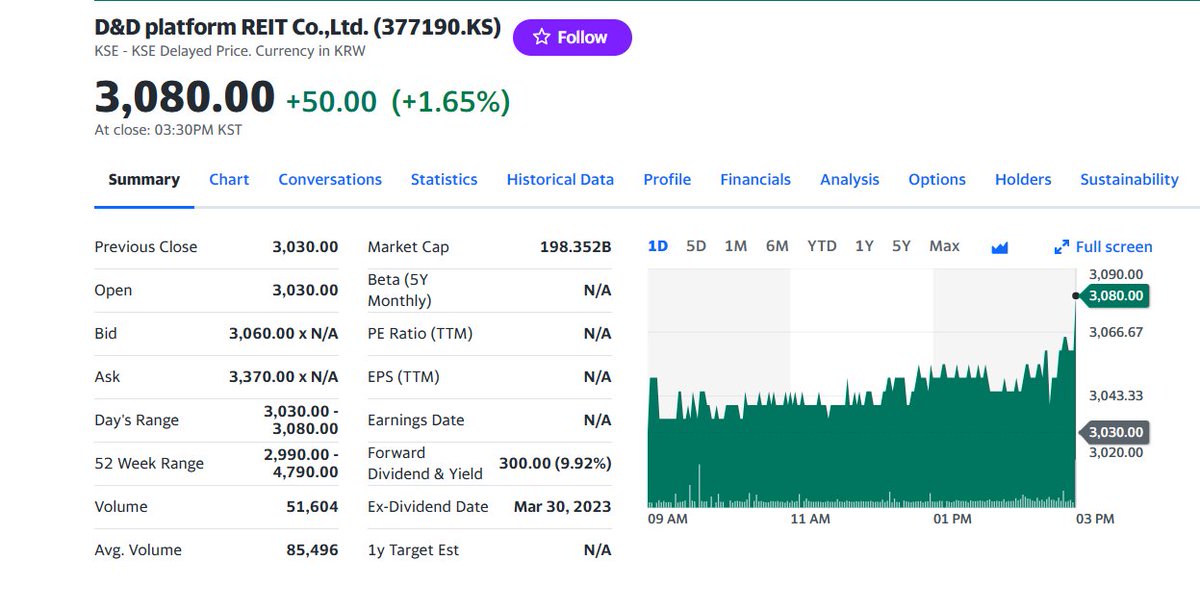Open the Financials tab
The width and height of the screenshot is (1200, 611).
755,180
